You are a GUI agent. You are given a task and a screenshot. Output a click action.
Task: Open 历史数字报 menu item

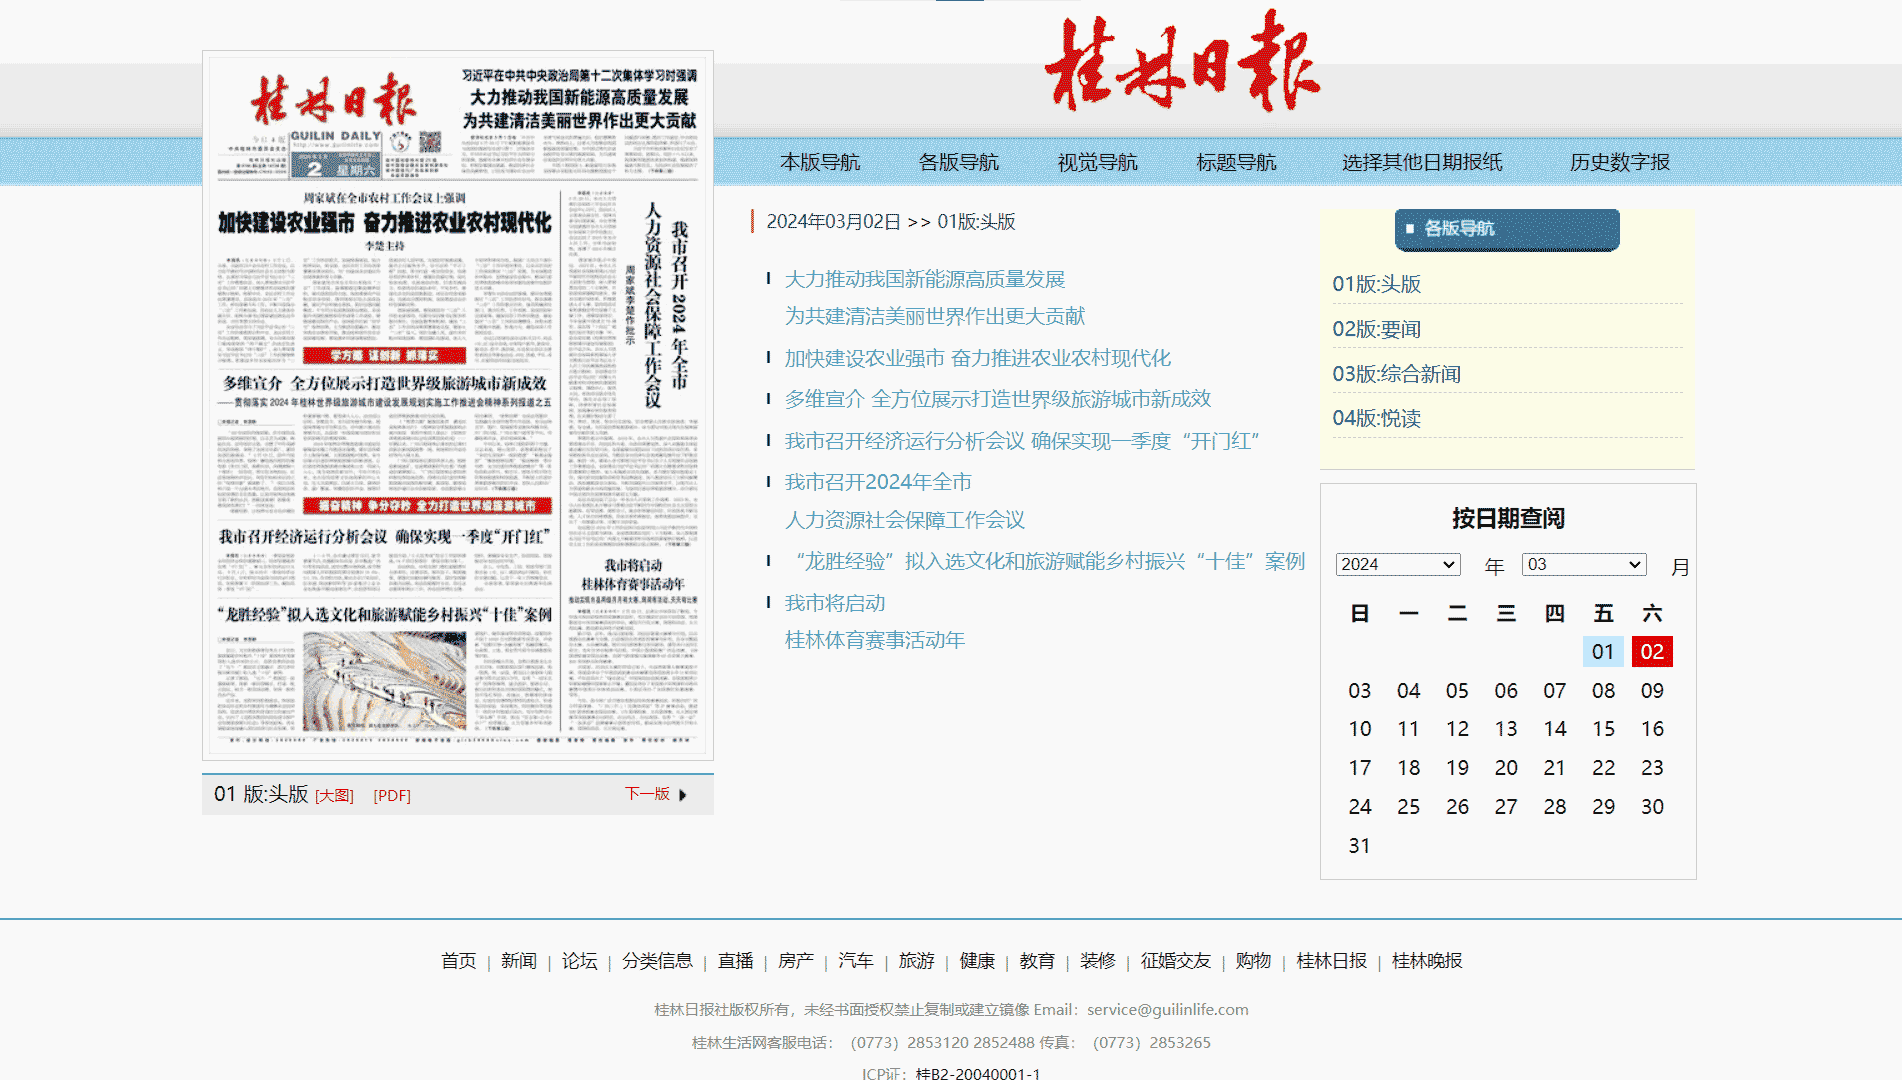pyautogui.click(x=1620, y=162)
